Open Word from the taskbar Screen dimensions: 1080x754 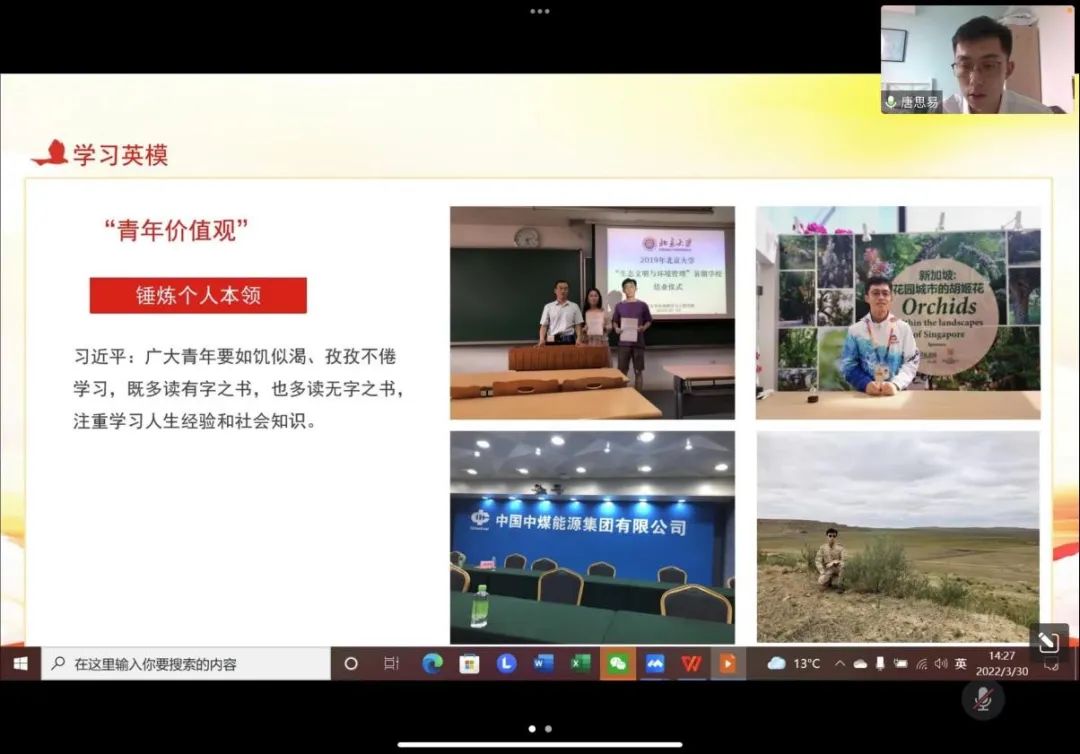[543, 664]
